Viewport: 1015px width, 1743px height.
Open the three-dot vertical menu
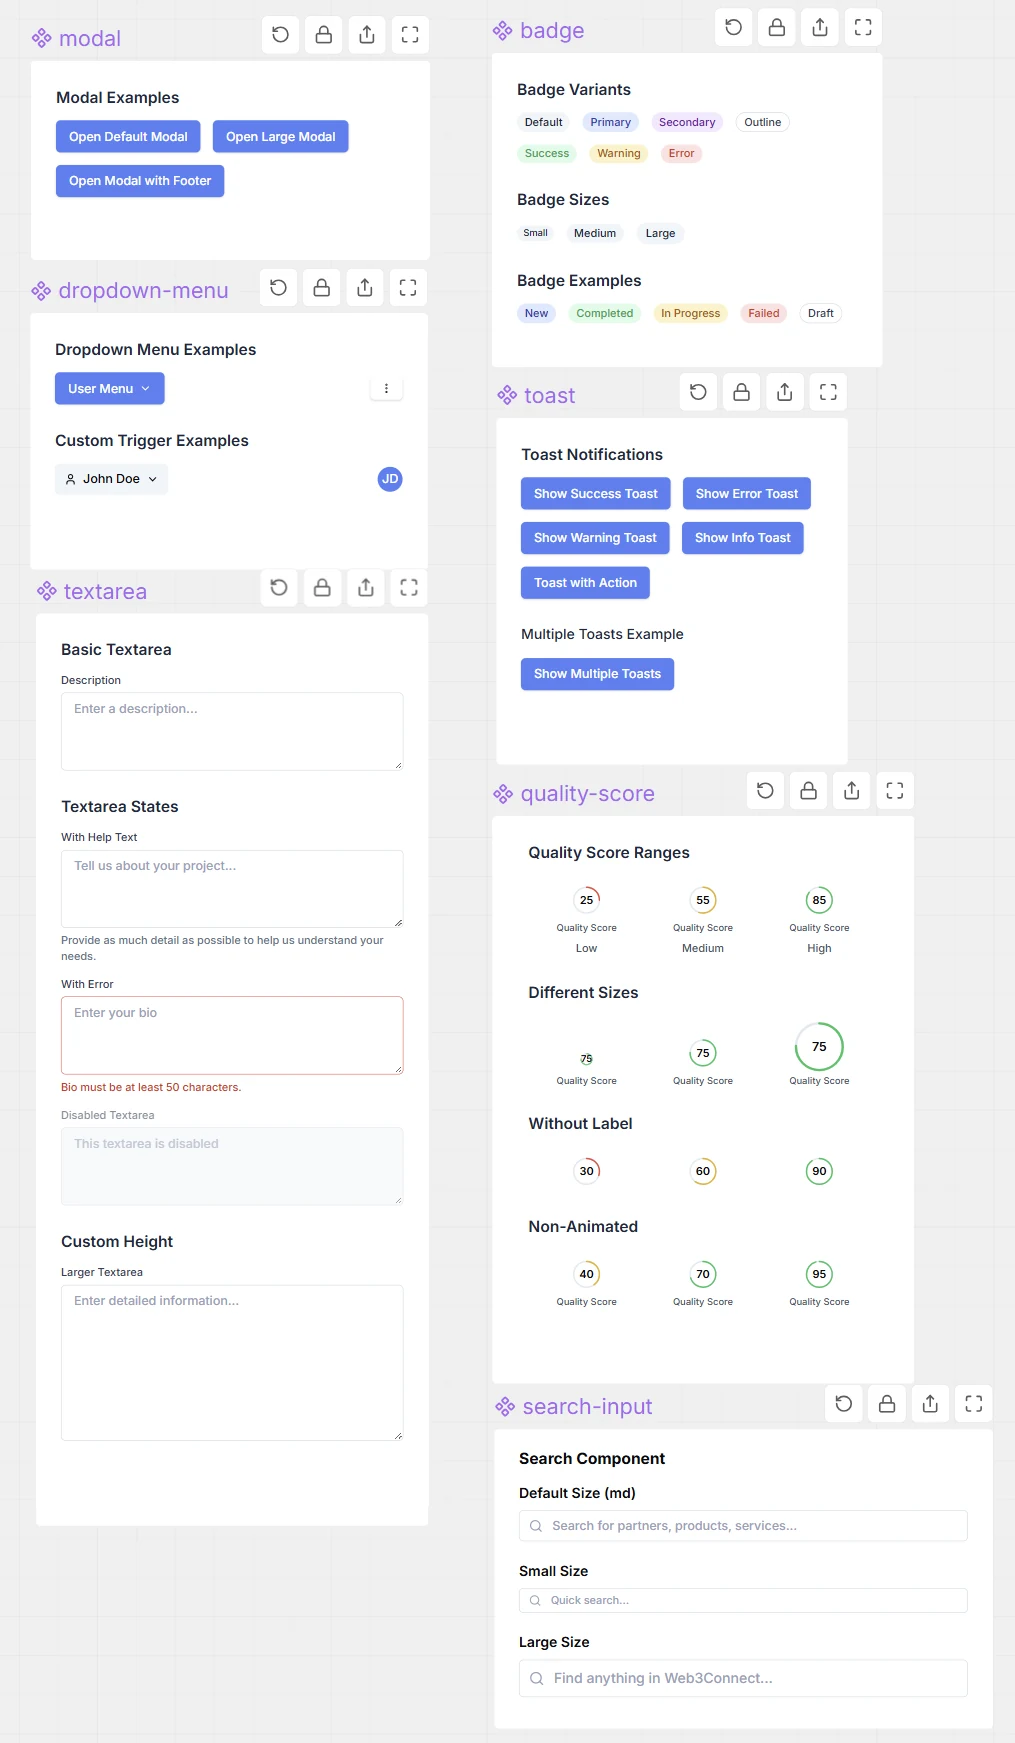pos(386,389)
